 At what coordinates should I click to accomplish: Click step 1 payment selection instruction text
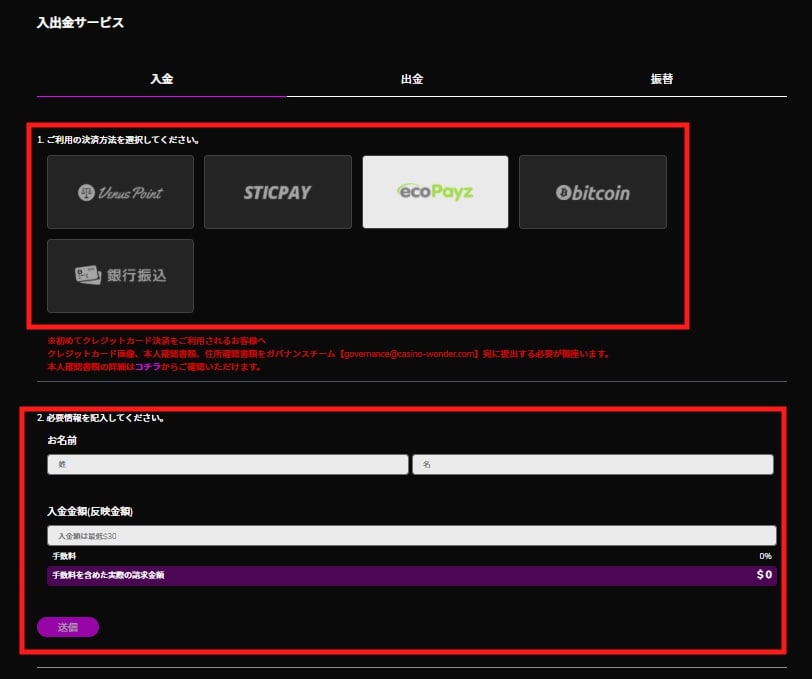118,140
